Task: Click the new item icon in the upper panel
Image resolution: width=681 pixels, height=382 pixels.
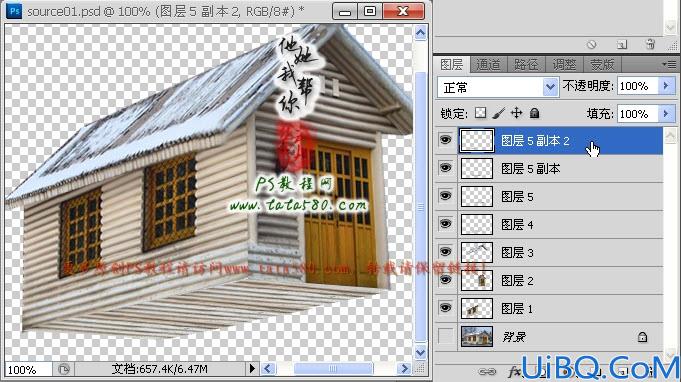Action: point(621,44)
